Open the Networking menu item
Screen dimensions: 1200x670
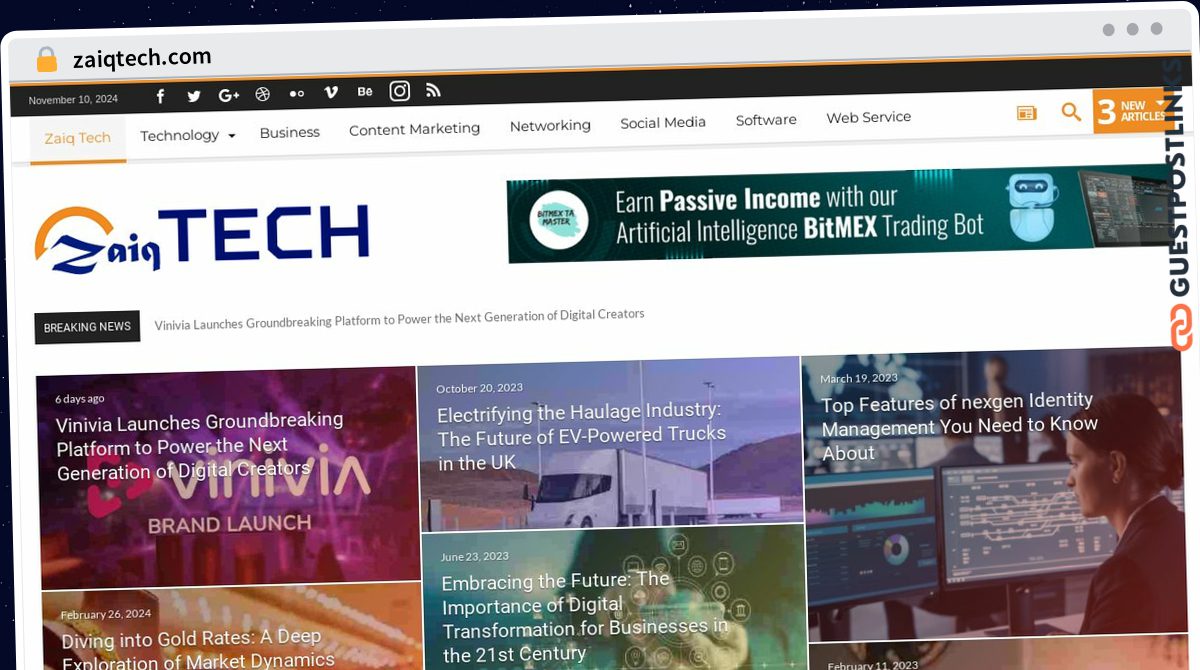(x=550, y=125)
